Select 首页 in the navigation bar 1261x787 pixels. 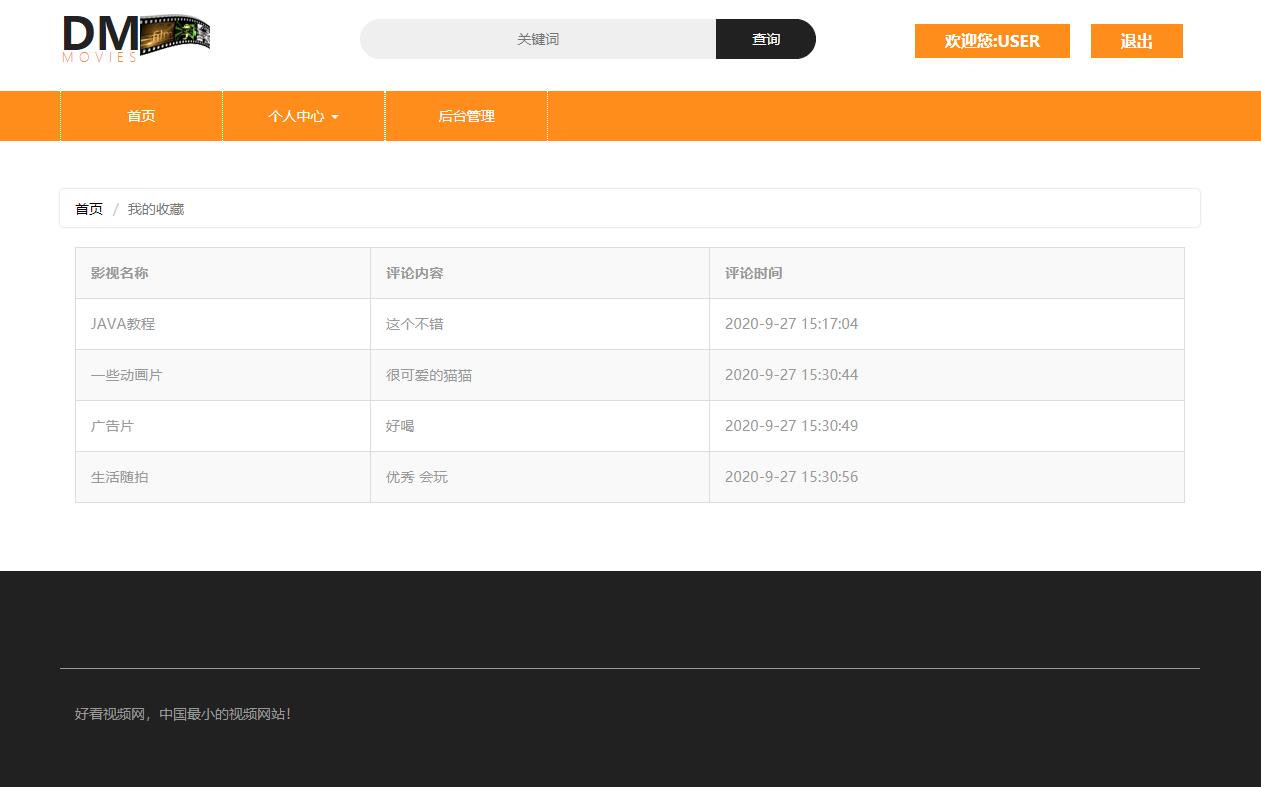coord(140,116)
